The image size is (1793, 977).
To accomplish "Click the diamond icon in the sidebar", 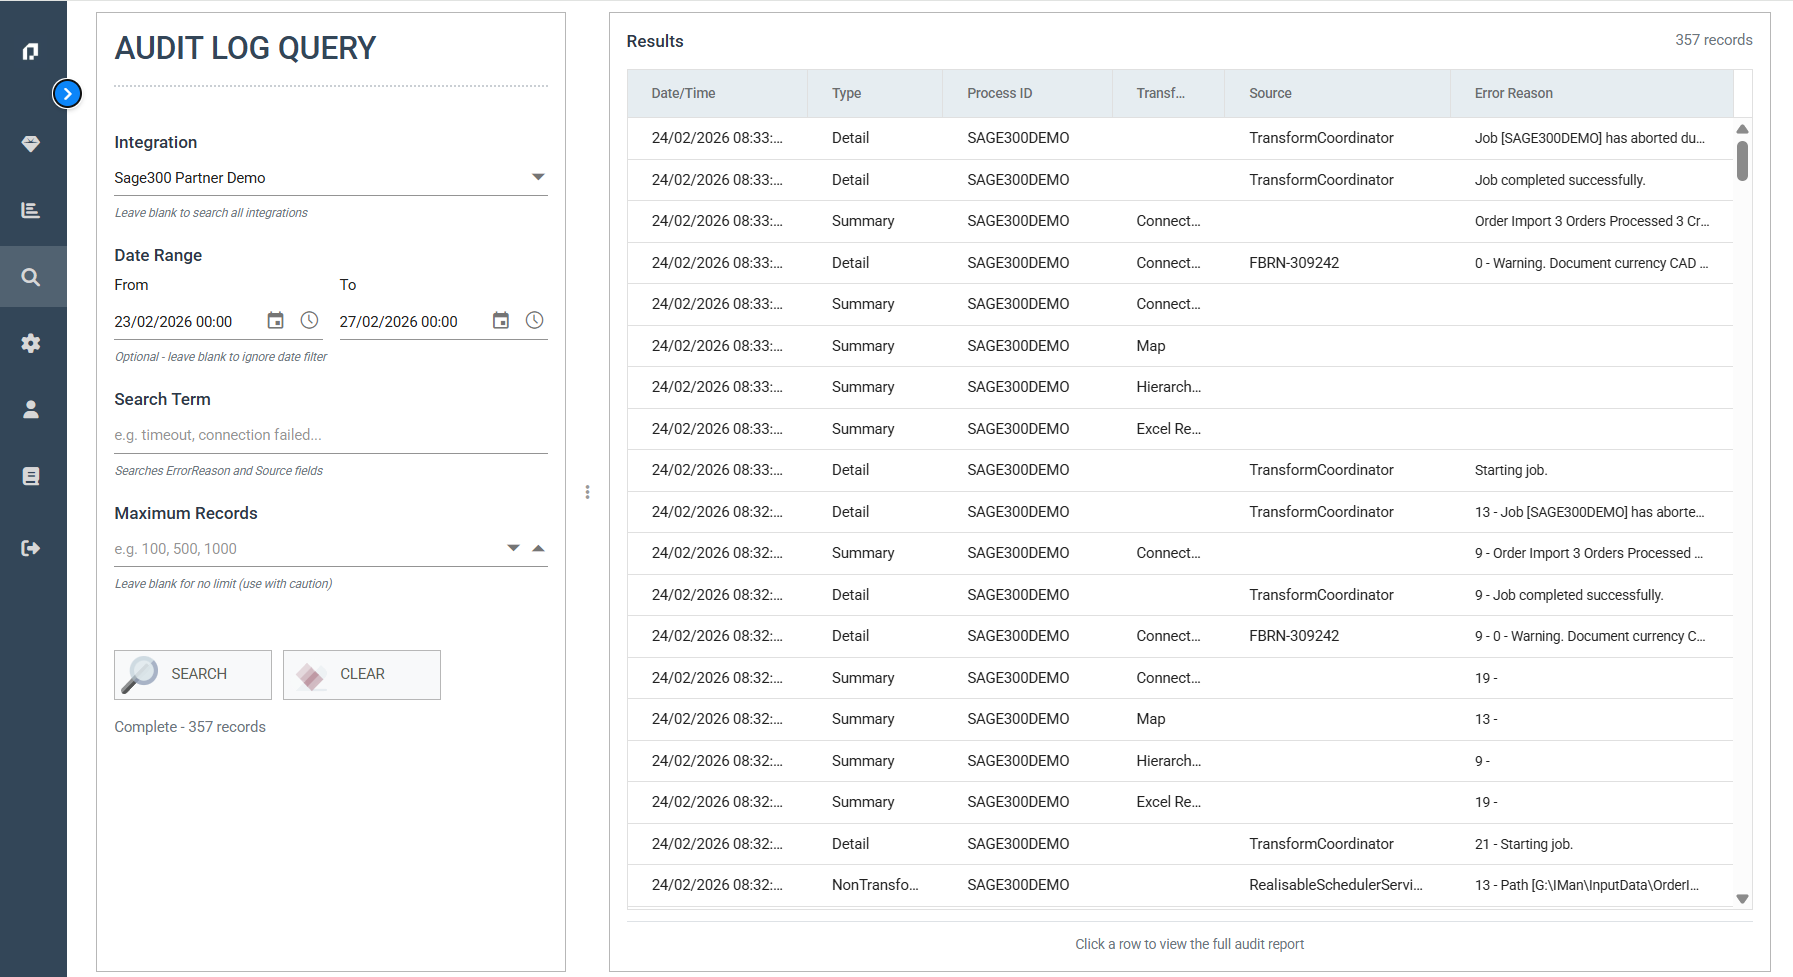I will click(x=31, y=144).
